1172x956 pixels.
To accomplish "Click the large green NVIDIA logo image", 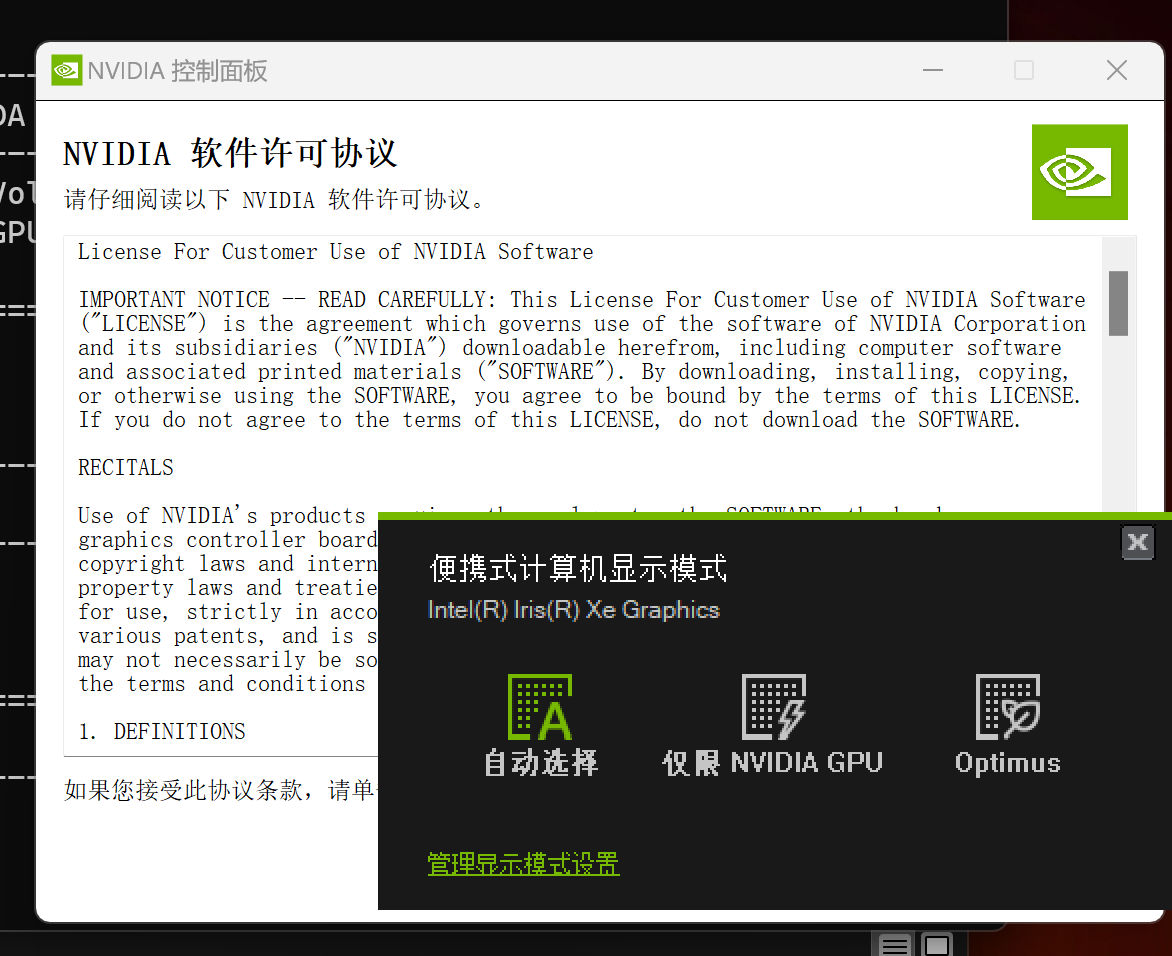I will pos(1079,172).
